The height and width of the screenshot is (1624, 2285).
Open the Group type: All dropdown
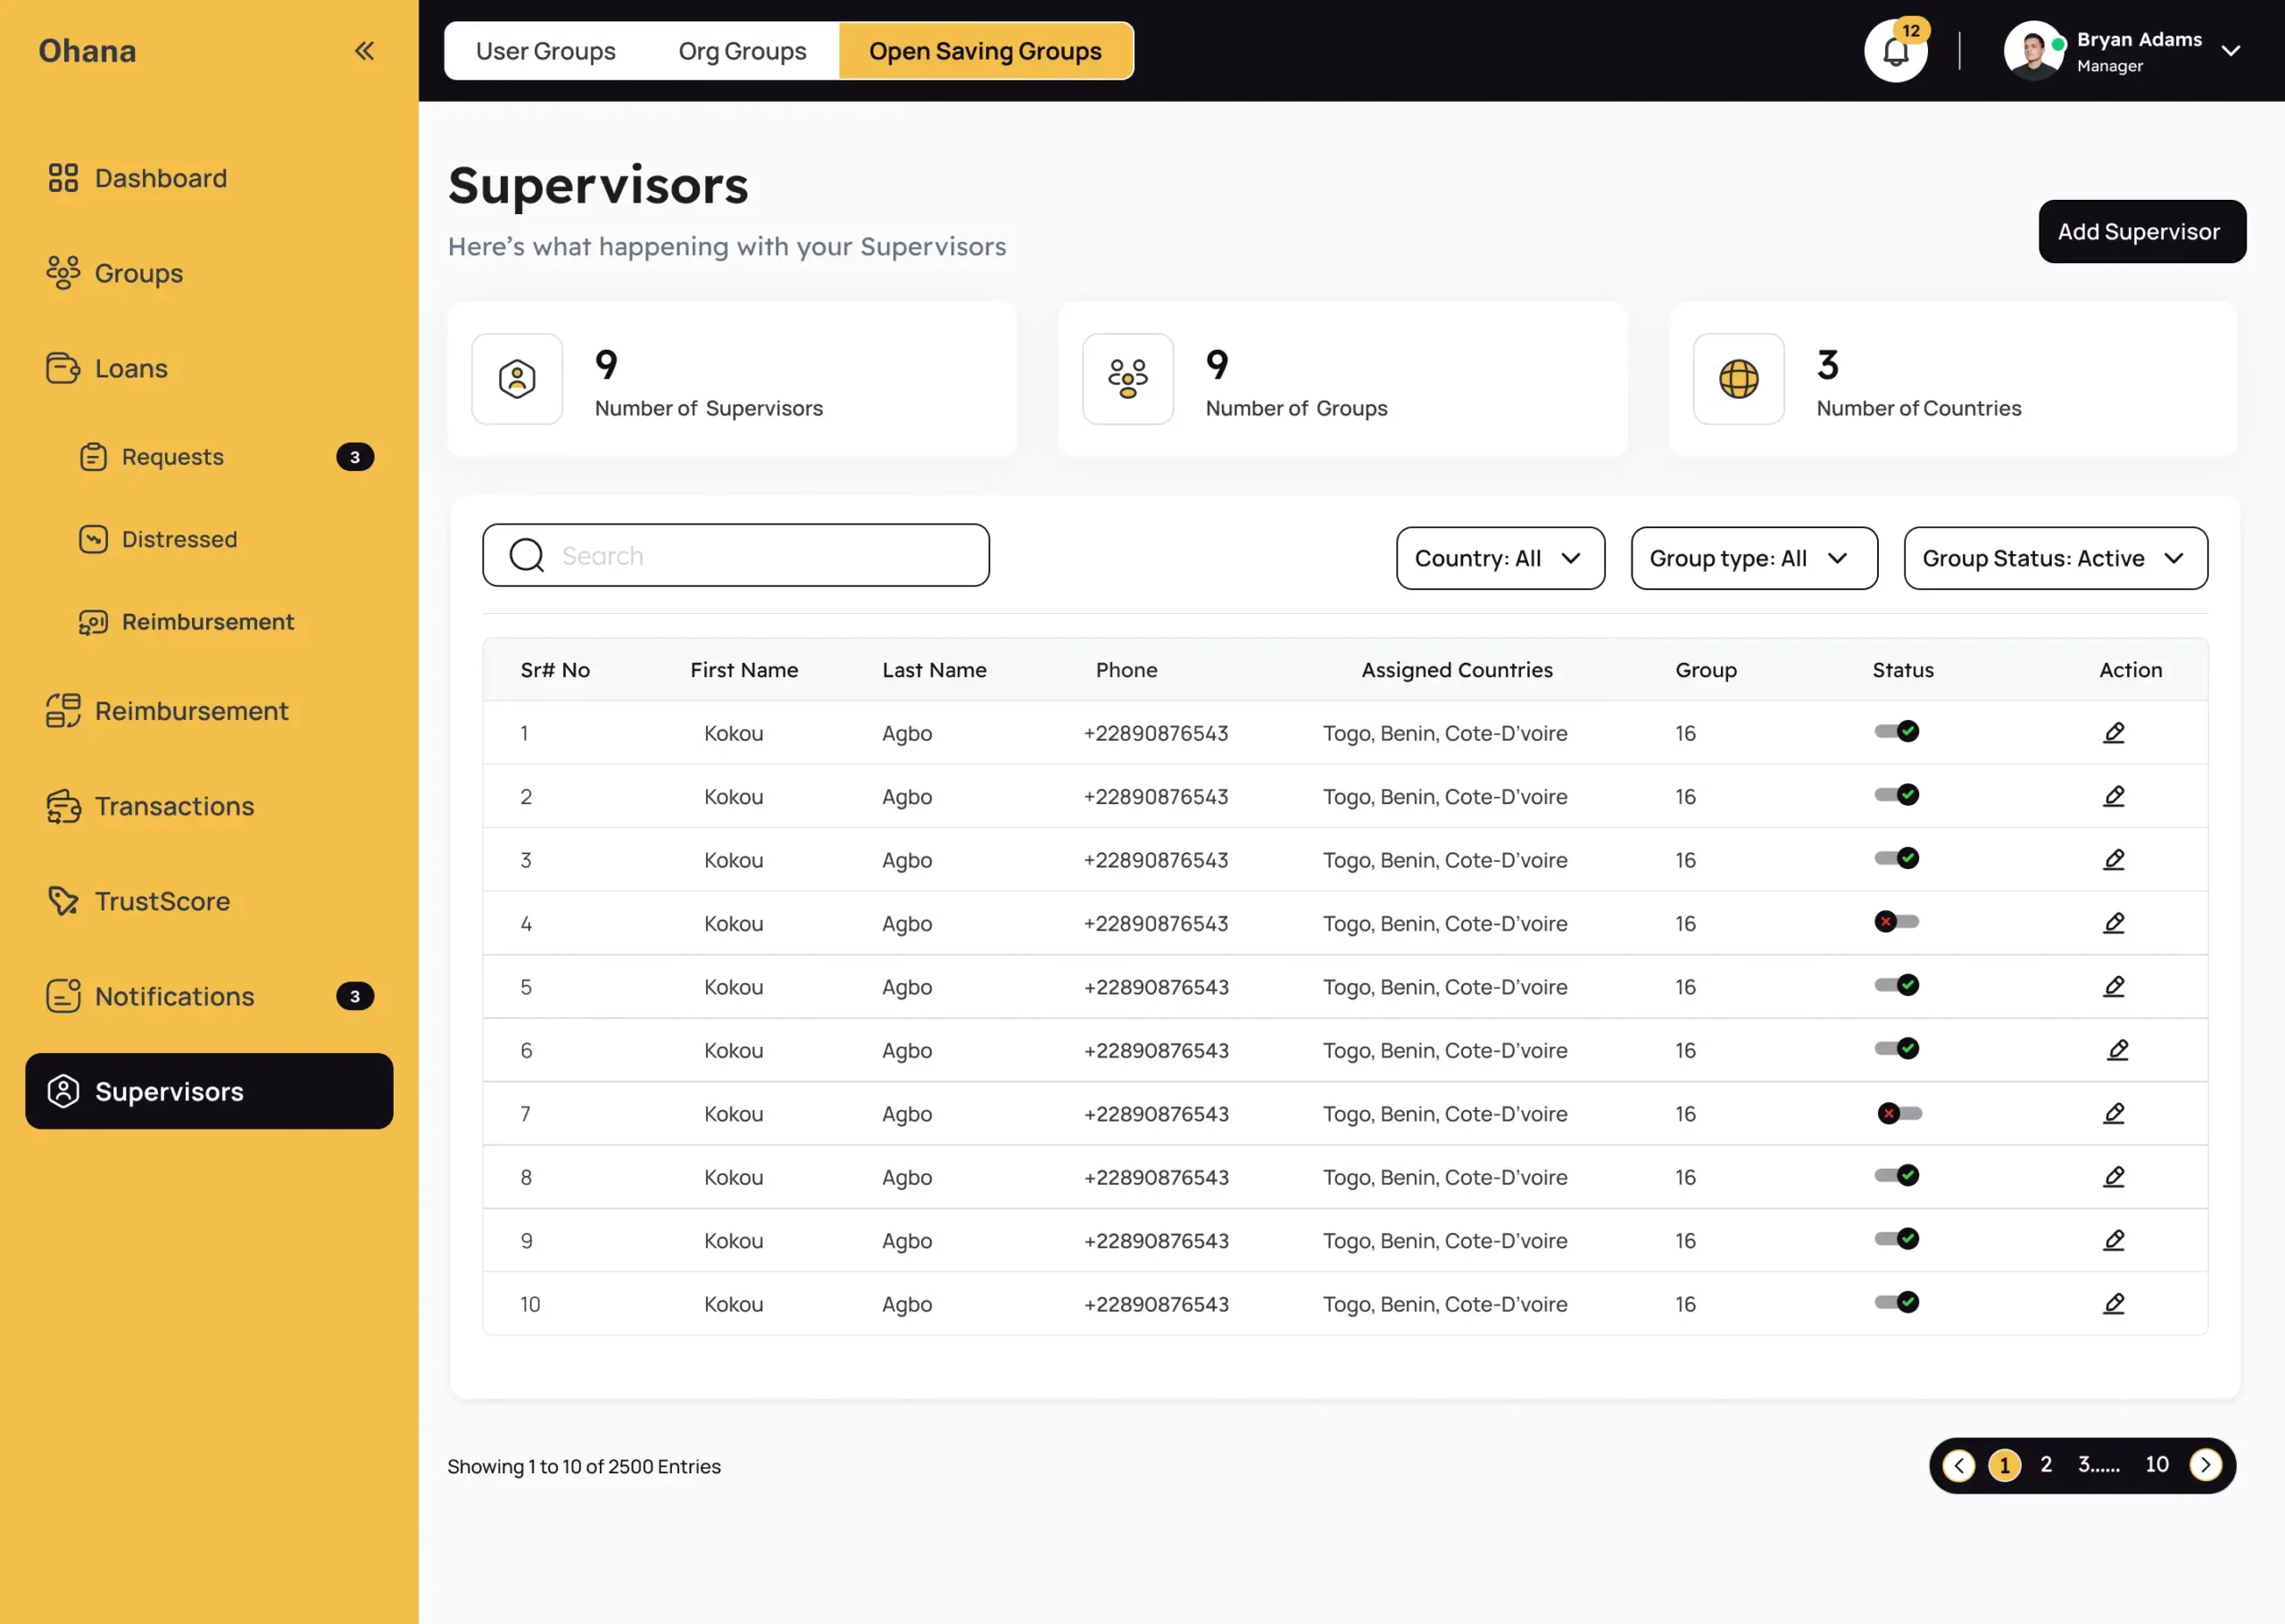point(1753,558)
